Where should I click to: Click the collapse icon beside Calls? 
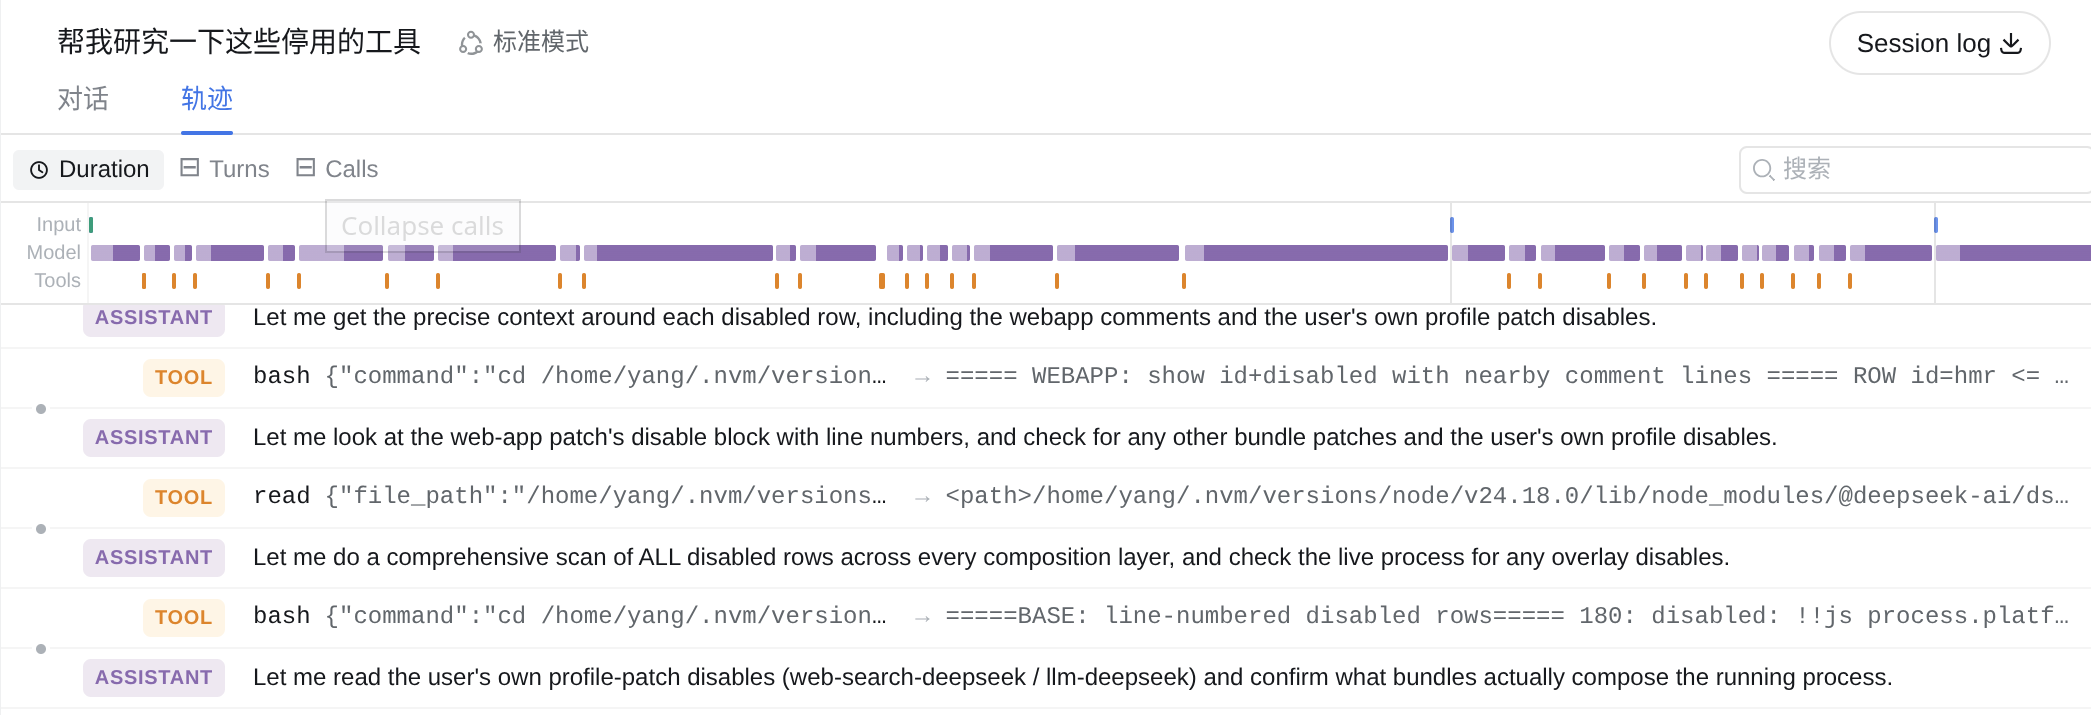306,168
